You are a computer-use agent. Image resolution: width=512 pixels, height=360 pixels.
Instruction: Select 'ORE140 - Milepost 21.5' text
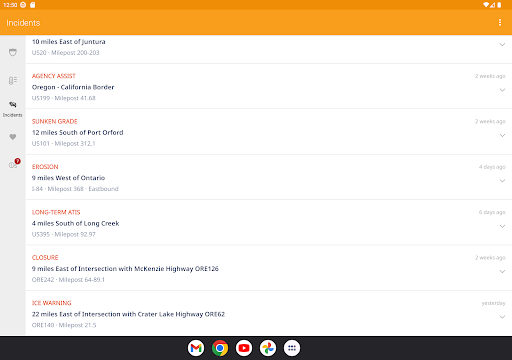[64, 325]
